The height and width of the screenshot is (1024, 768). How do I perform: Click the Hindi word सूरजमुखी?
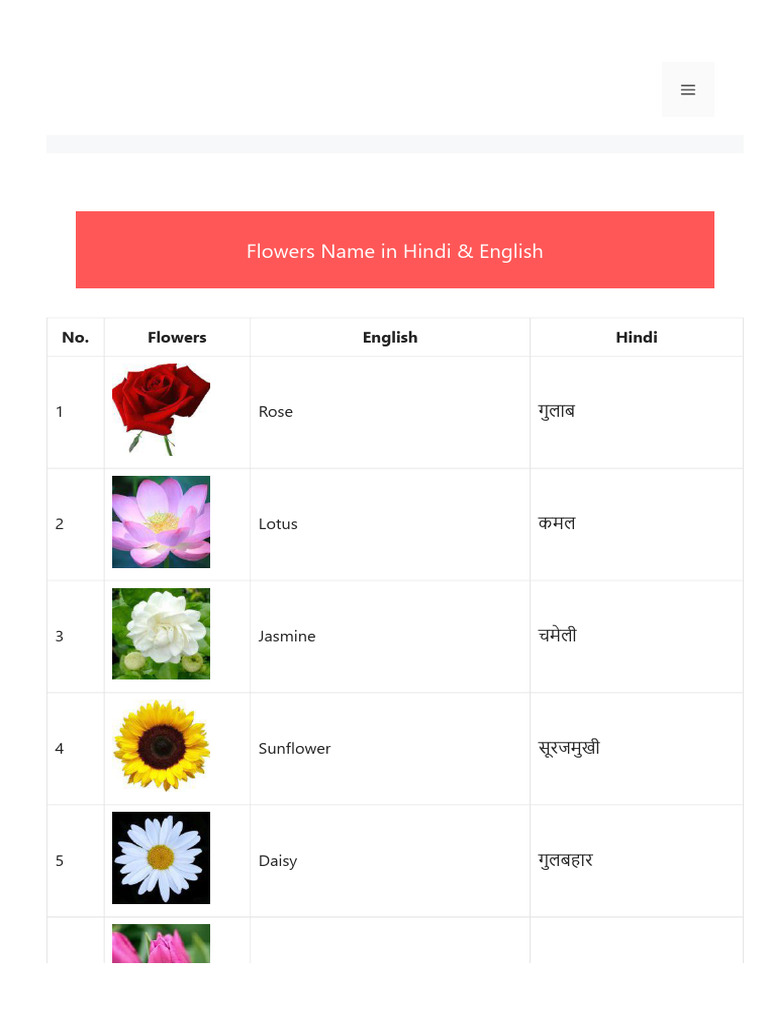point(569,748)
